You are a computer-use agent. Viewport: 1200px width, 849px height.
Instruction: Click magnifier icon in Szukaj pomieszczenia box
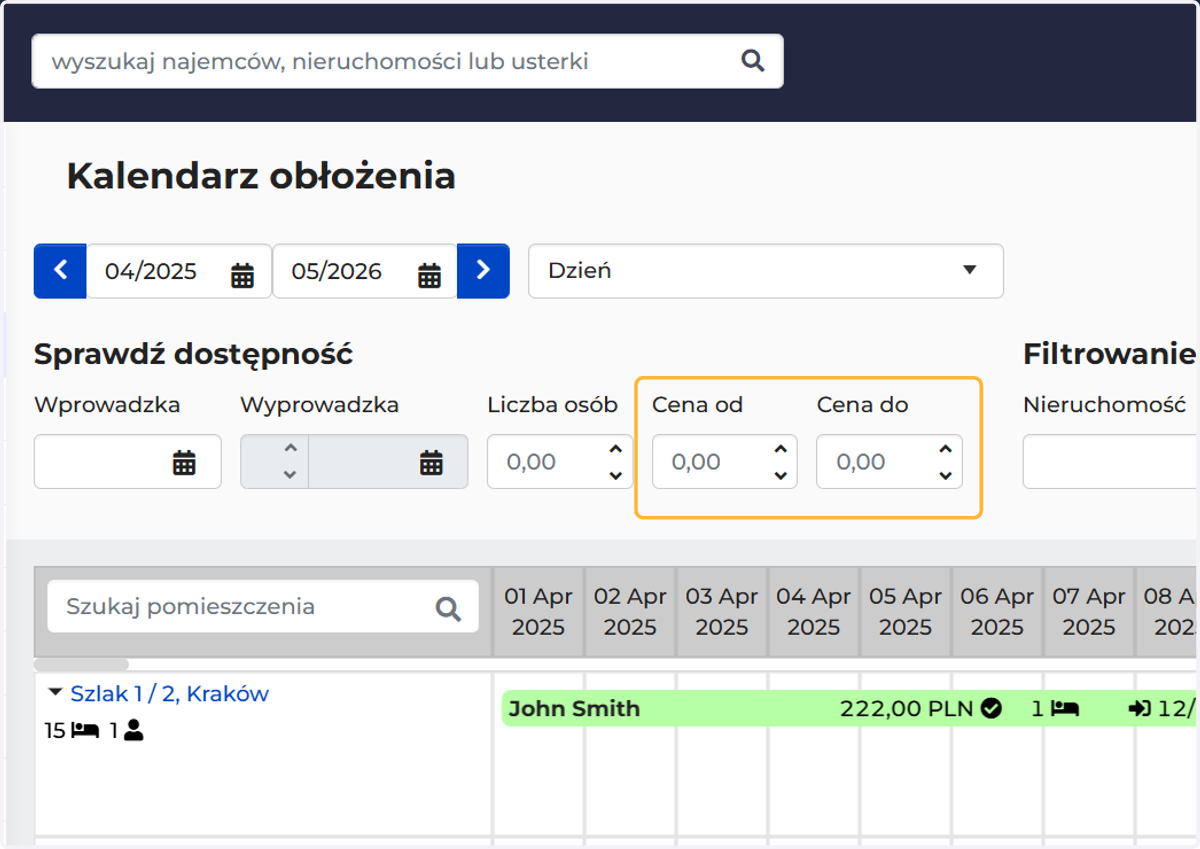point(448,608)
